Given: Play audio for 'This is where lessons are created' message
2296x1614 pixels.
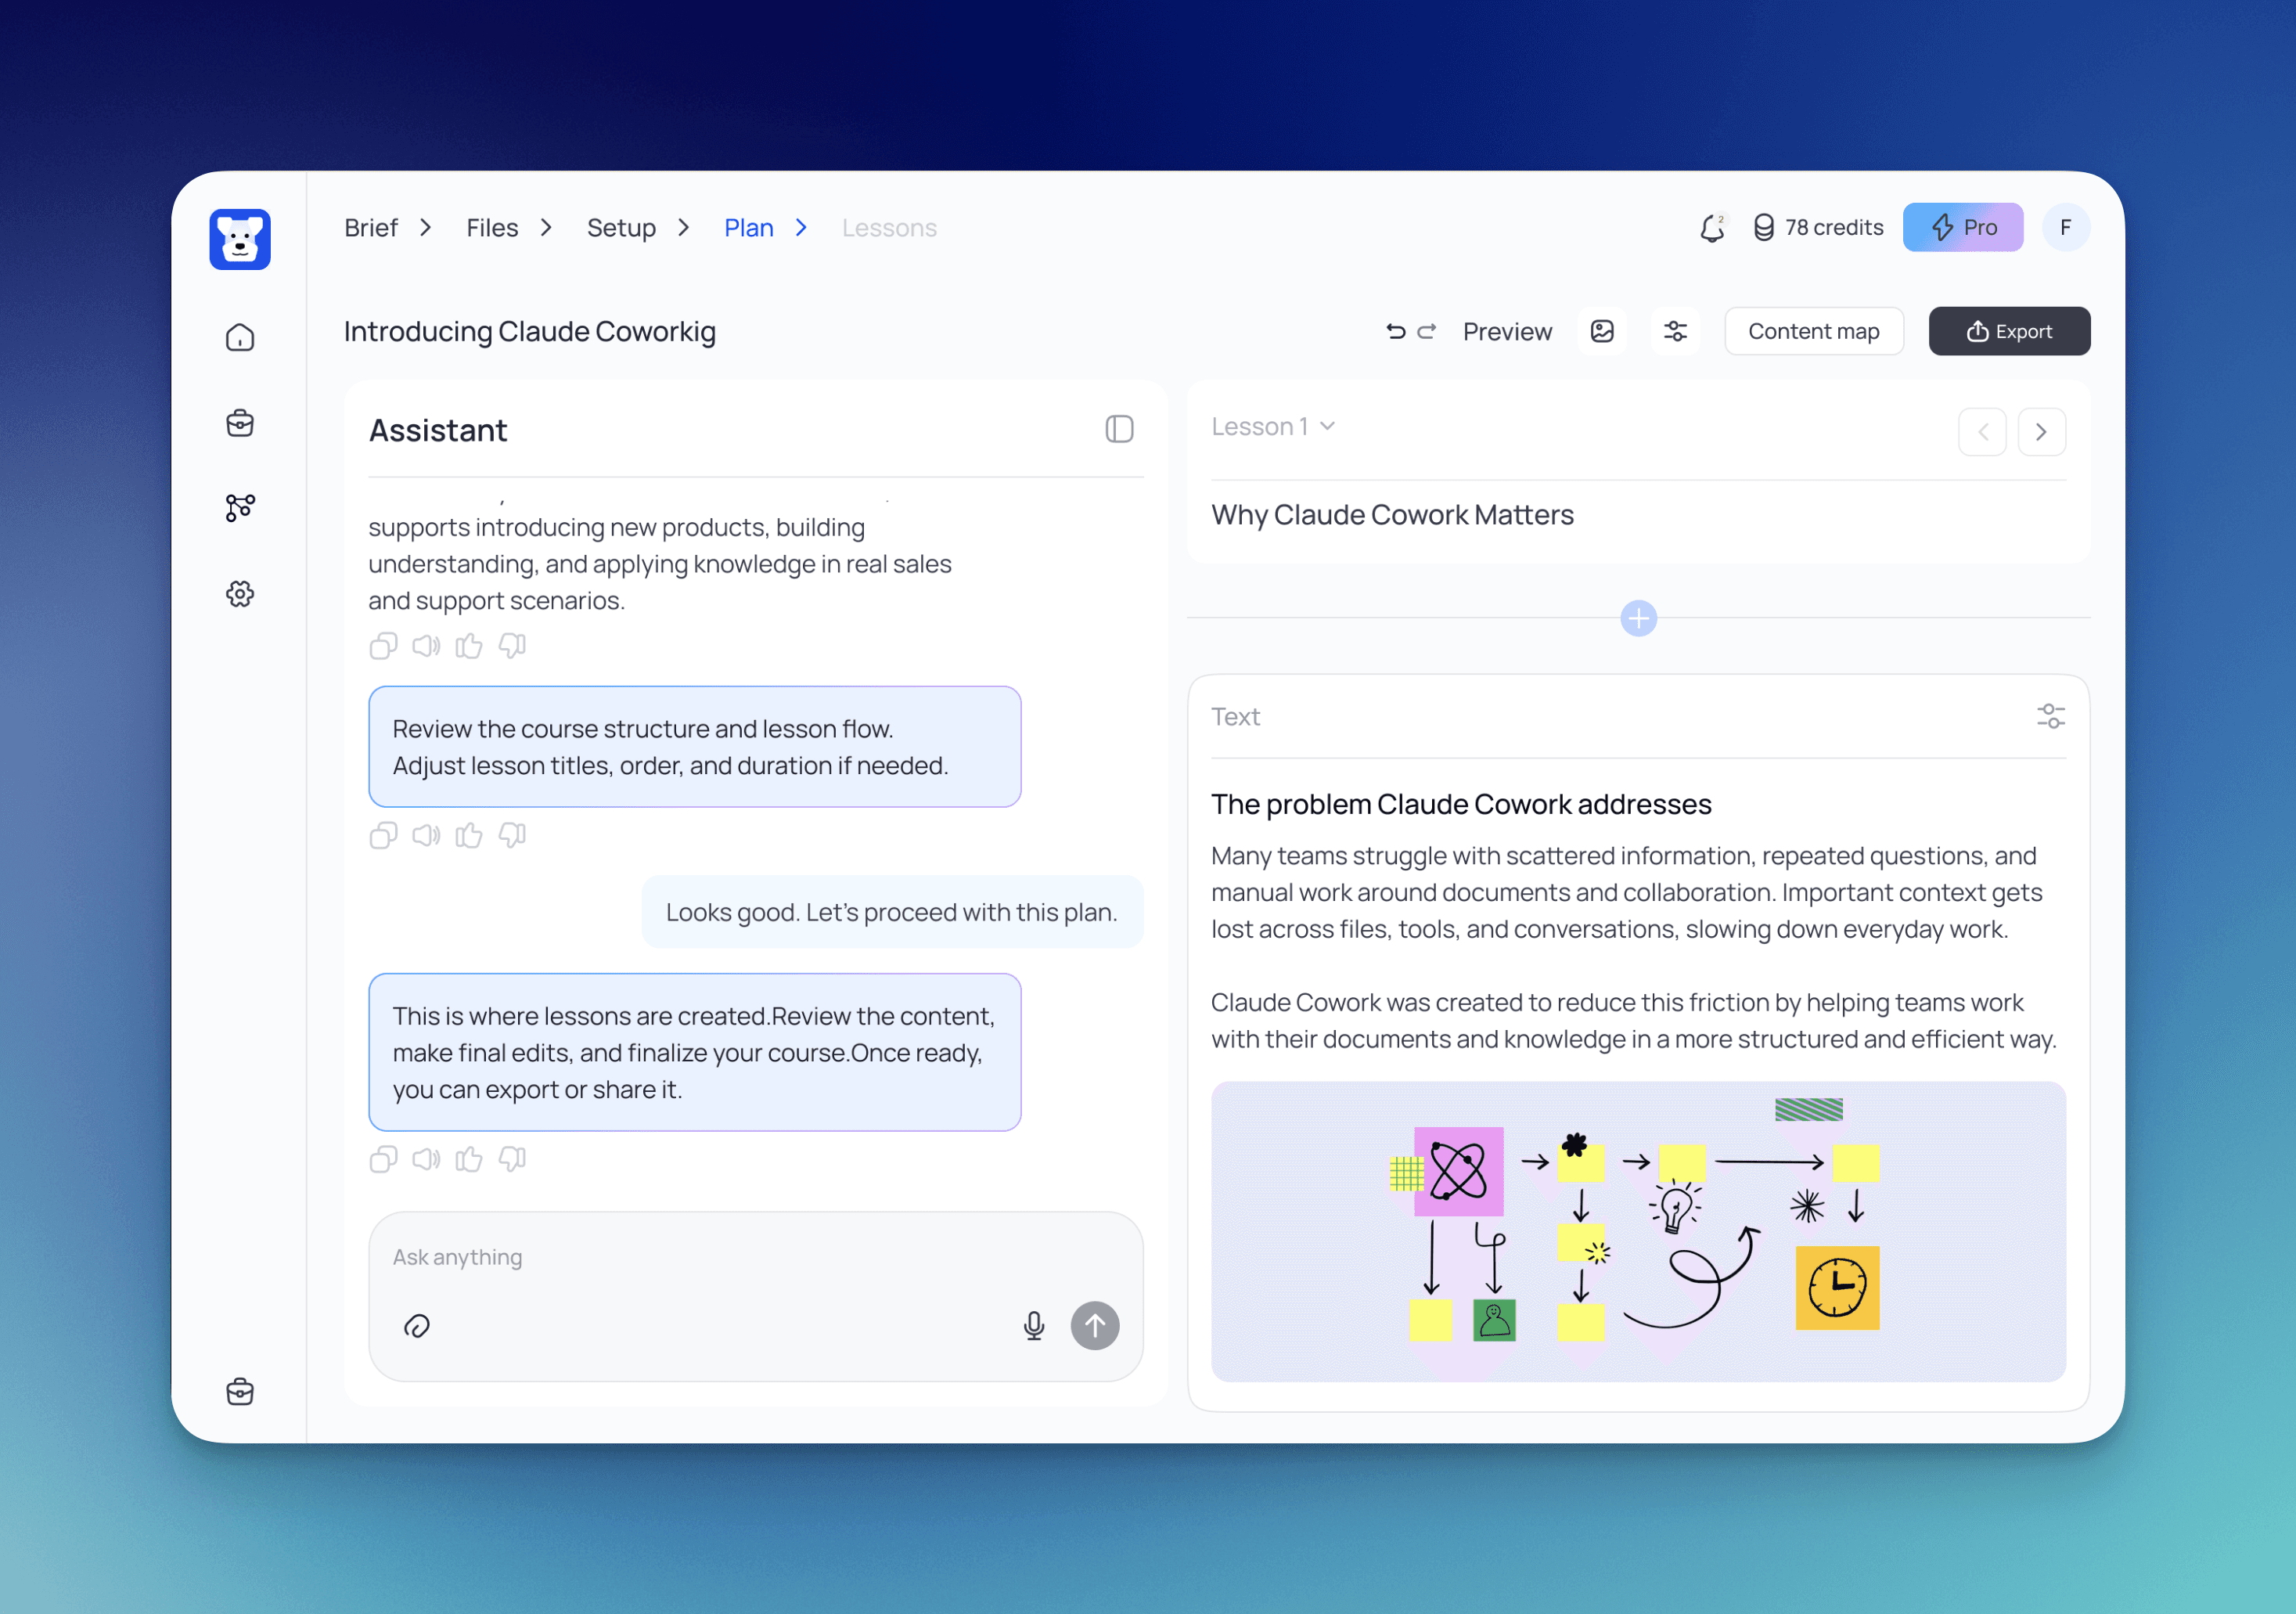Looking at the screenshot, I should 426,1159.
